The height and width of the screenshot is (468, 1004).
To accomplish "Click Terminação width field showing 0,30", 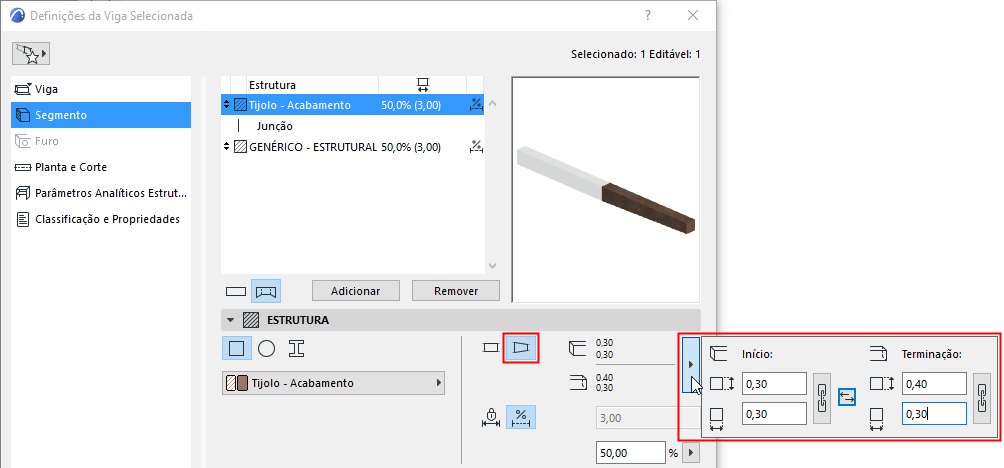I will (934, 414).
